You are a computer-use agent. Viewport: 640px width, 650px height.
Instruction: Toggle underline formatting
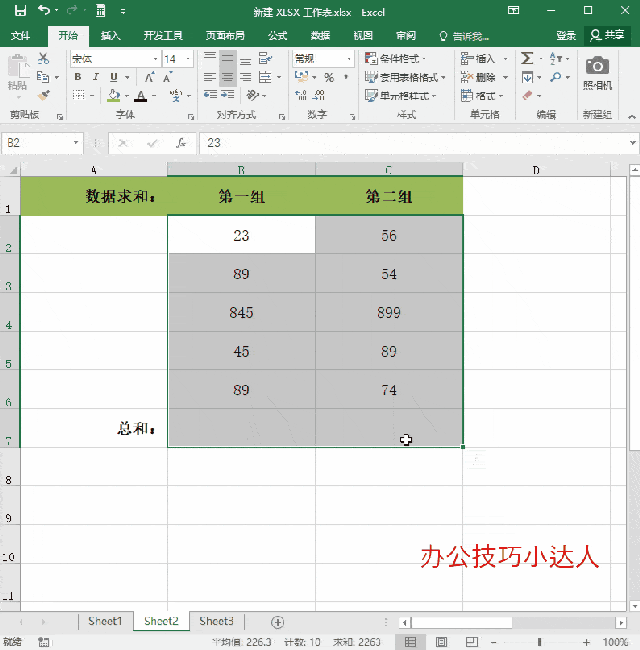click(x=114, y=77)
